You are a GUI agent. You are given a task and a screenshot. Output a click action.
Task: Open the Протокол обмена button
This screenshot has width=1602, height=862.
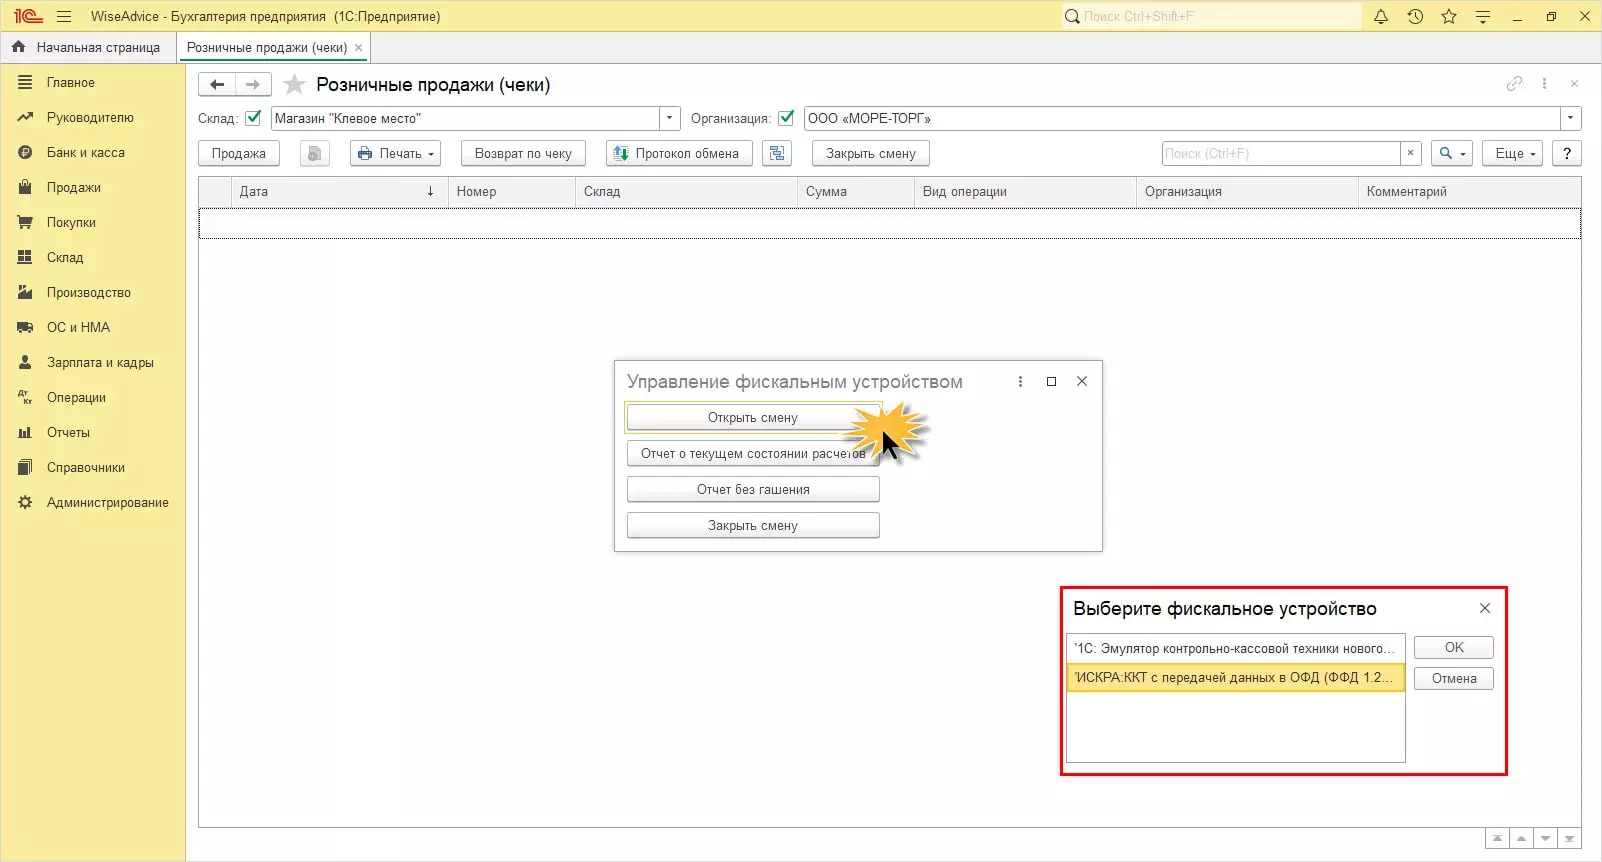tap(679, 153)
